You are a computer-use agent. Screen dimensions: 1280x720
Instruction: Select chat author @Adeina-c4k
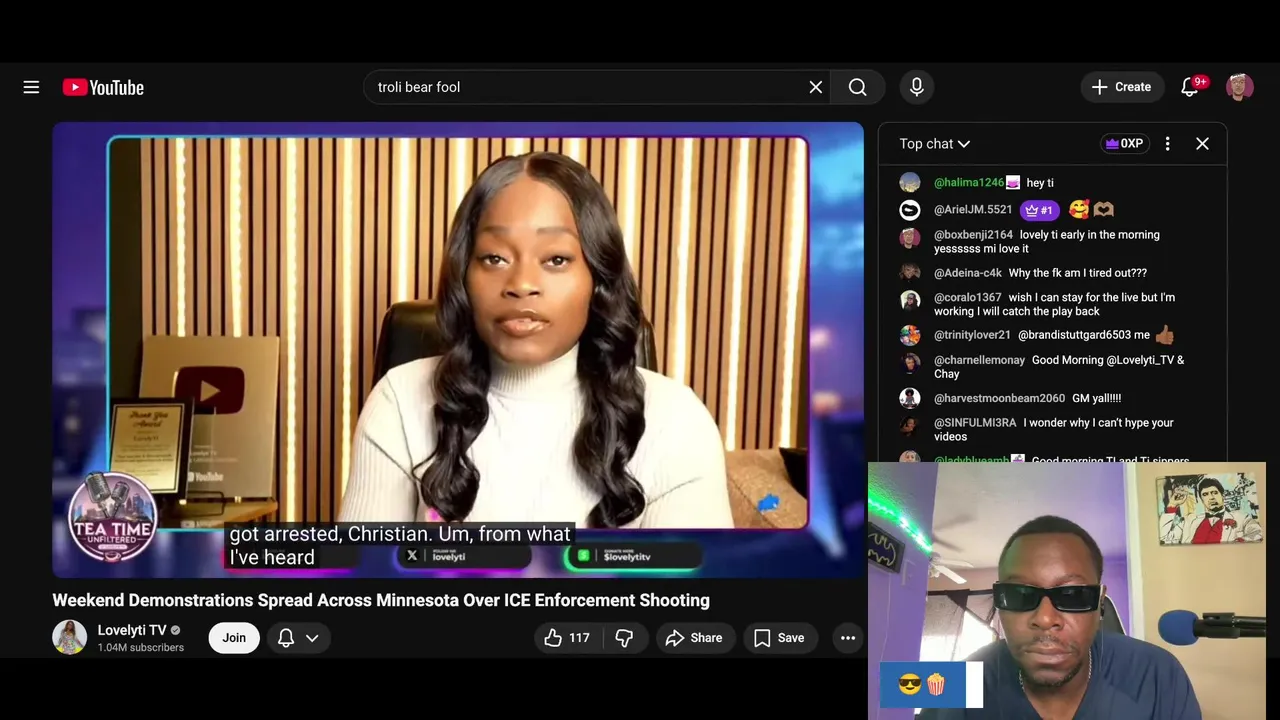(968, 273)
